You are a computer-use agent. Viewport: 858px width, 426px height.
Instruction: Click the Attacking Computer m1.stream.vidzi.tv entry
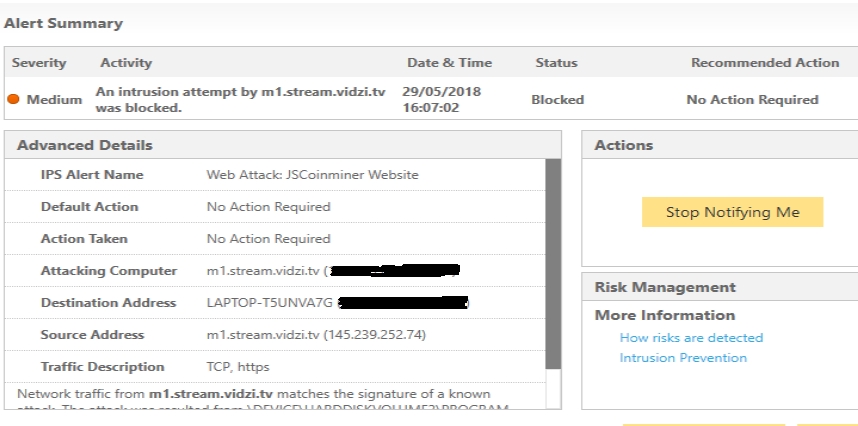tap(263, 271)
